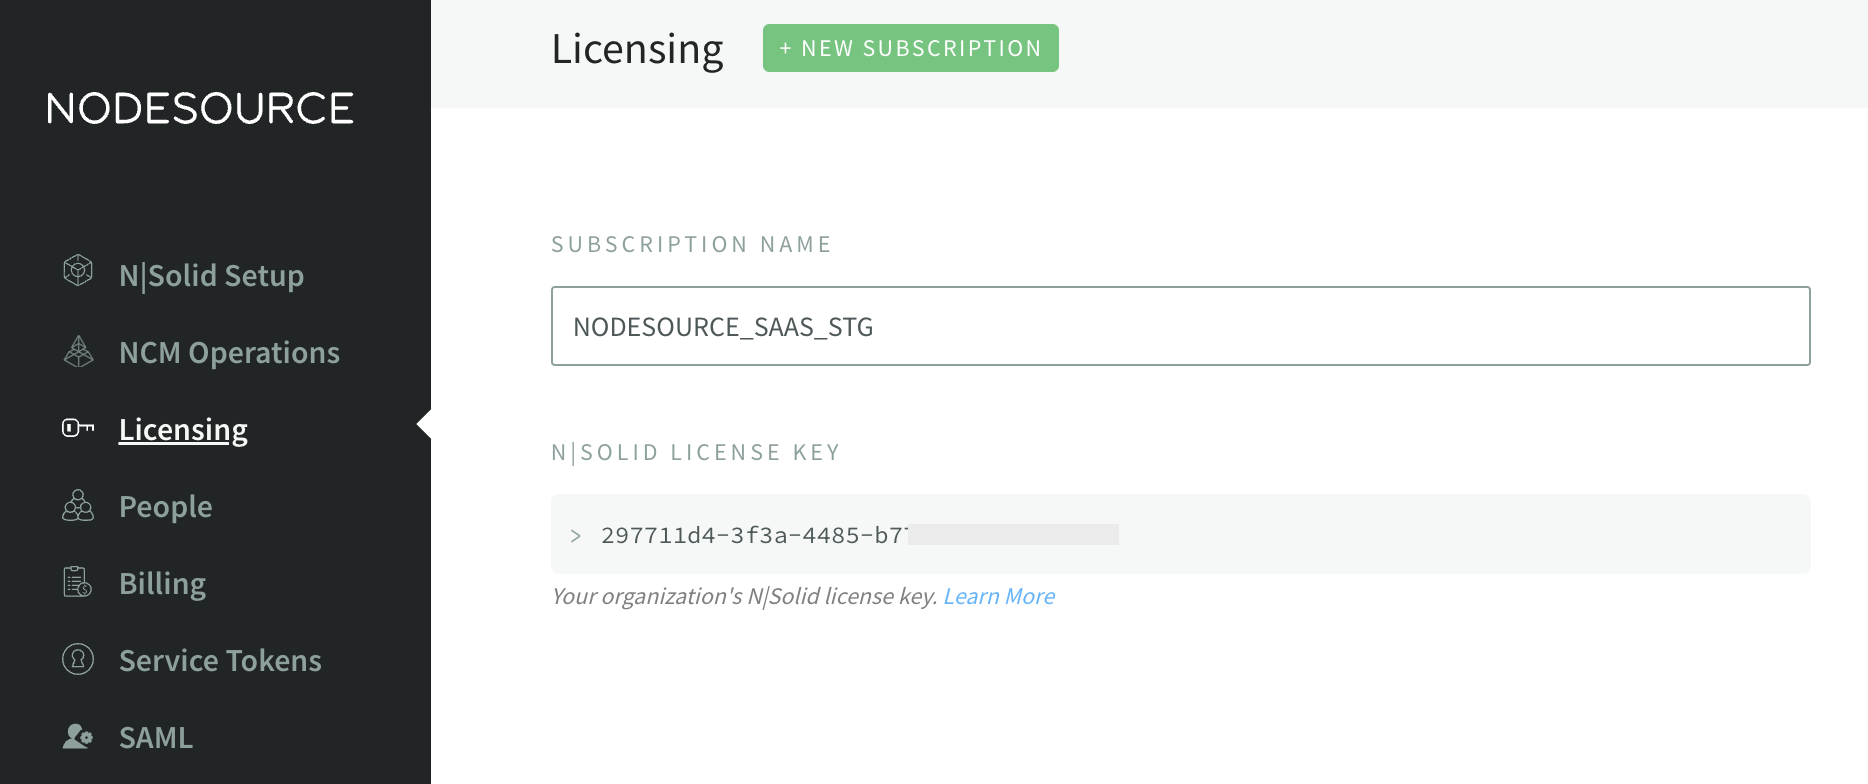Follow the Learn More link

pyautogui.click(x=998, y=597)
